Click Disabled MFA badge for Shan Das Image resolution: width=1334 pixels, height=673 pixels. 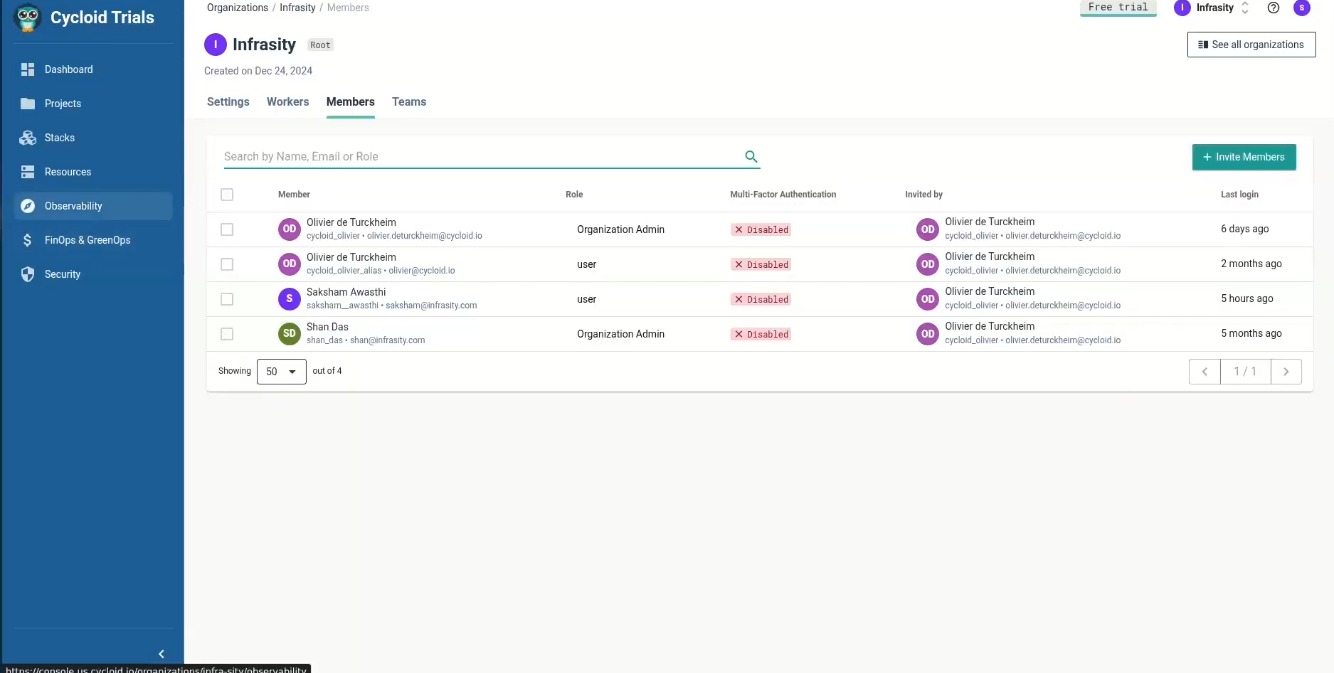point(761,334)
